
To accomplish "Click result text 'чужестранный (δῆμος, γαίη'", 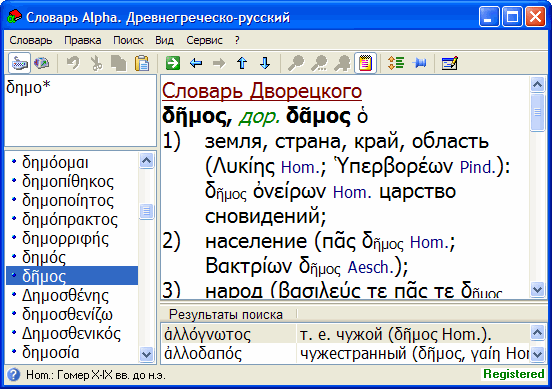I will click(401, 353).
